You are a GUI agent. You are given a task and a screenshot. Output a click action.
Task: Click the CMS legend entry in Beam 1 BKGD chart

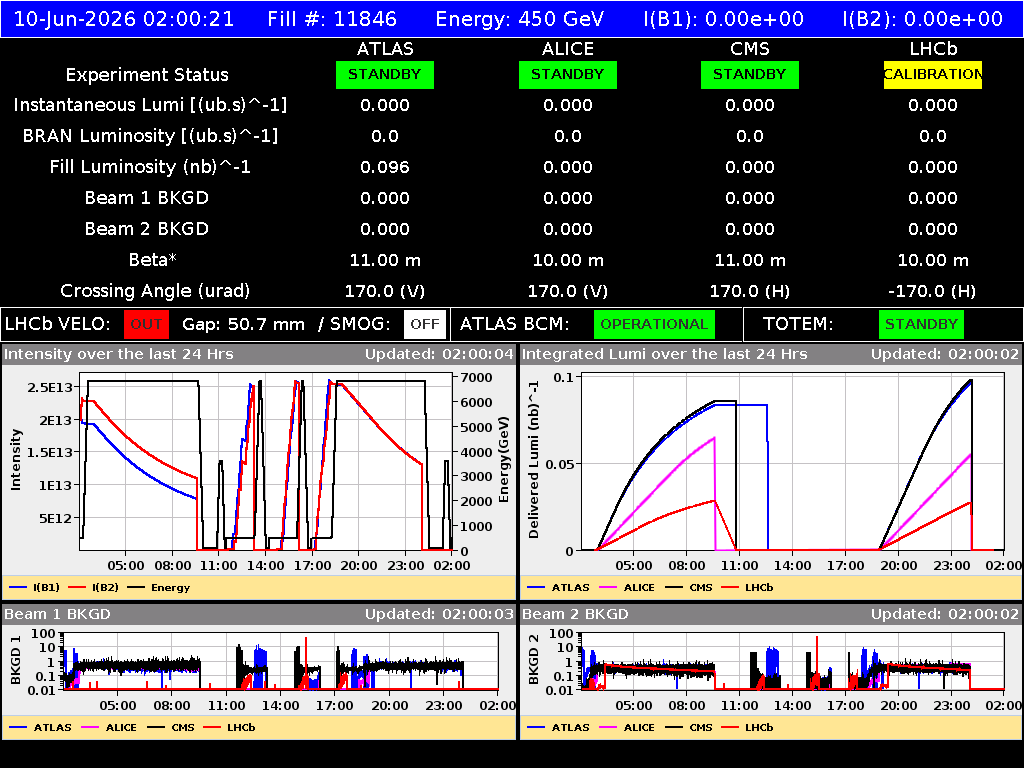click(x=171, y=727)
